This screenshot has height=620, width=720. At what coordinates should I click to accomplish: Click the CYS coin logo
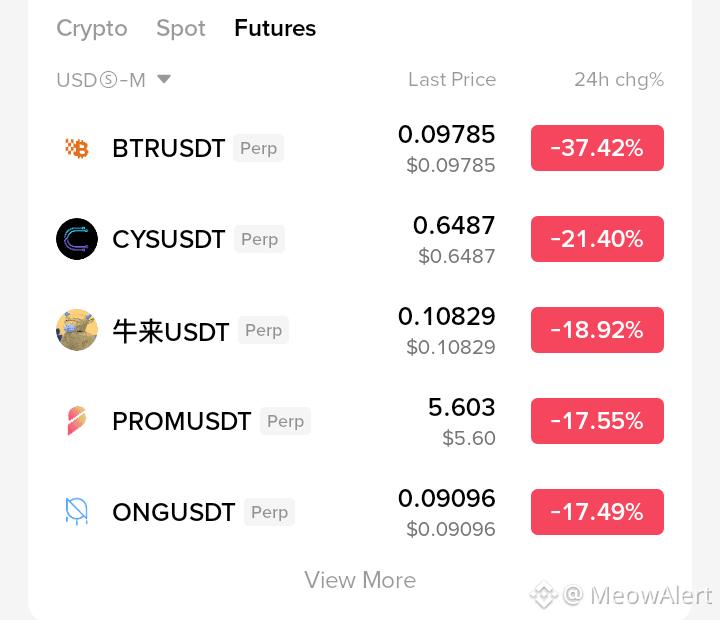77,239
